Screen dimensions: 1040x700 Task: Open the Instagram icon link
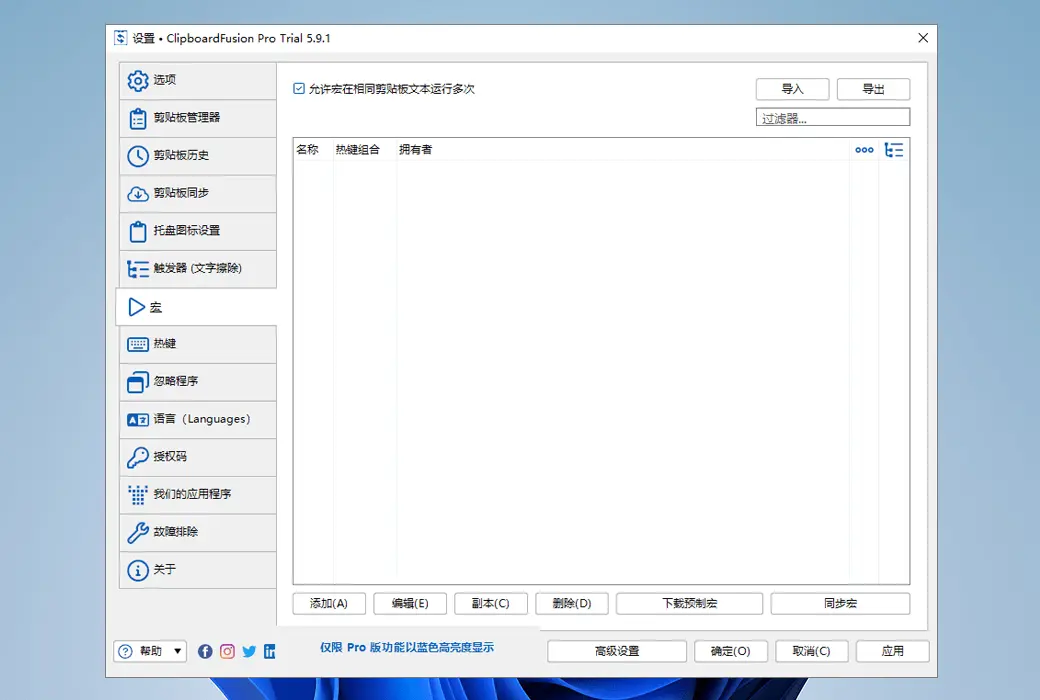pos(228,652)
